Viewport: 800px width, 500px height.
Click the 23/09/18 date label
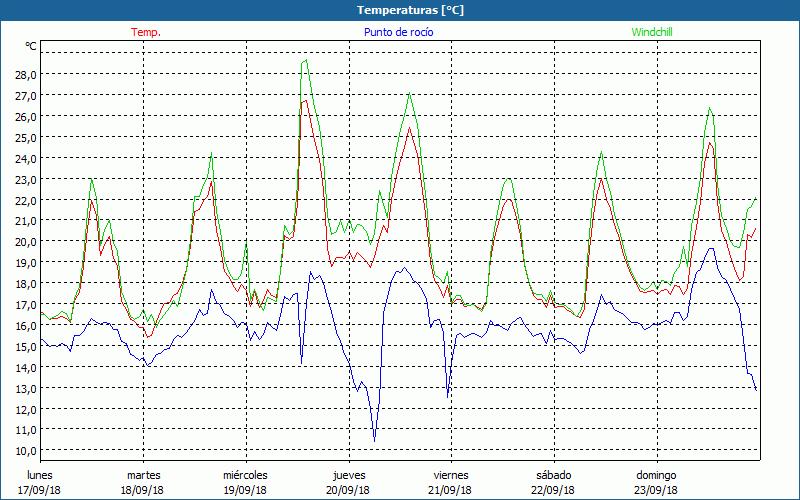656,490
